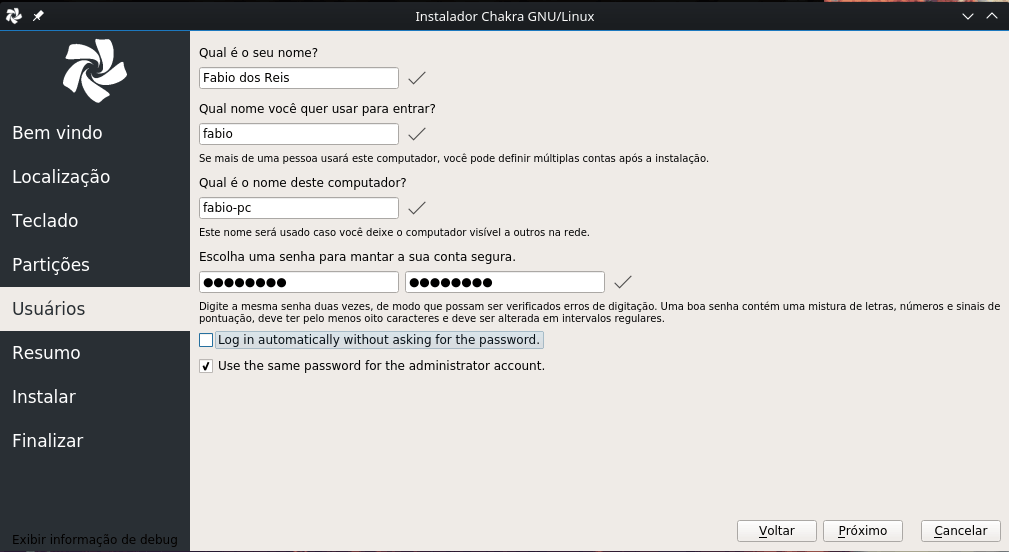Show debug info via Exibir informação de debug
The height and width of the screenshot is (552, 1009).
point(95,540)
